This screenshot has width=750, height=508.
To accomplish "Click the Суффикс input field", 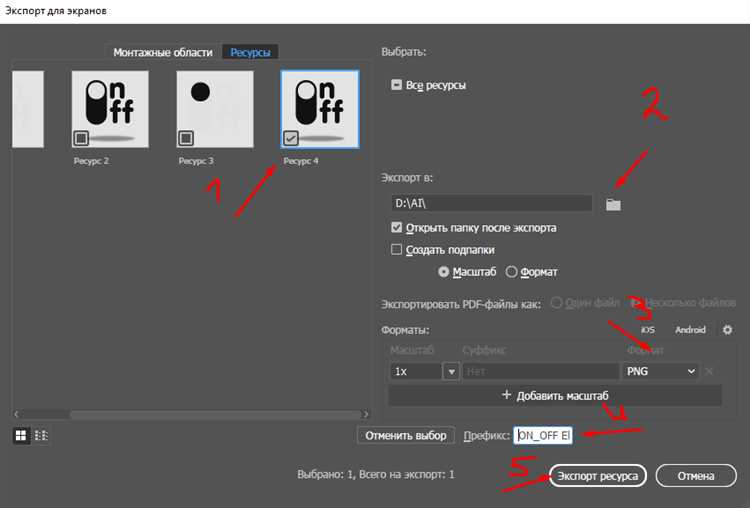I will 540,371.
